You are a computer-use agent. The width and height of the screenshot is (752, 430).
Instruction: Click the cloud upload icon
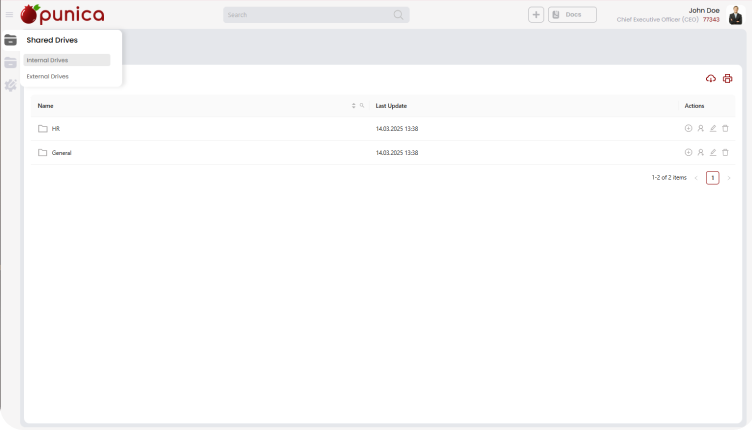click(x=711, y=79)
